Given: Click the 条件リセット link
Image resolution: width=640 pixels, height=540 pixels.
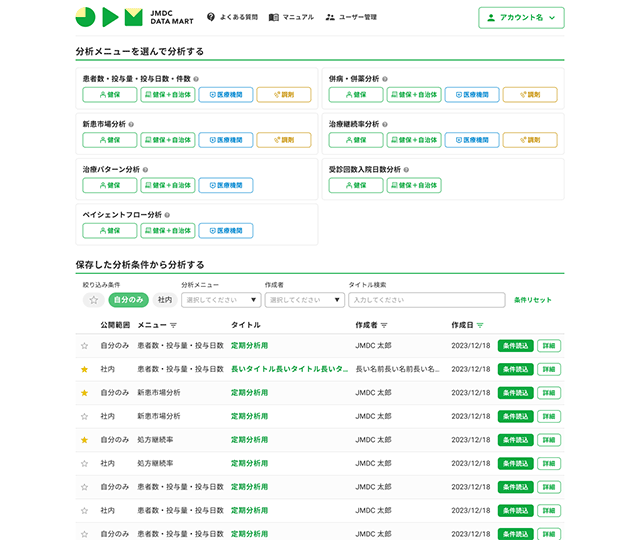Looking at the screenshot, I should point(532,300).
